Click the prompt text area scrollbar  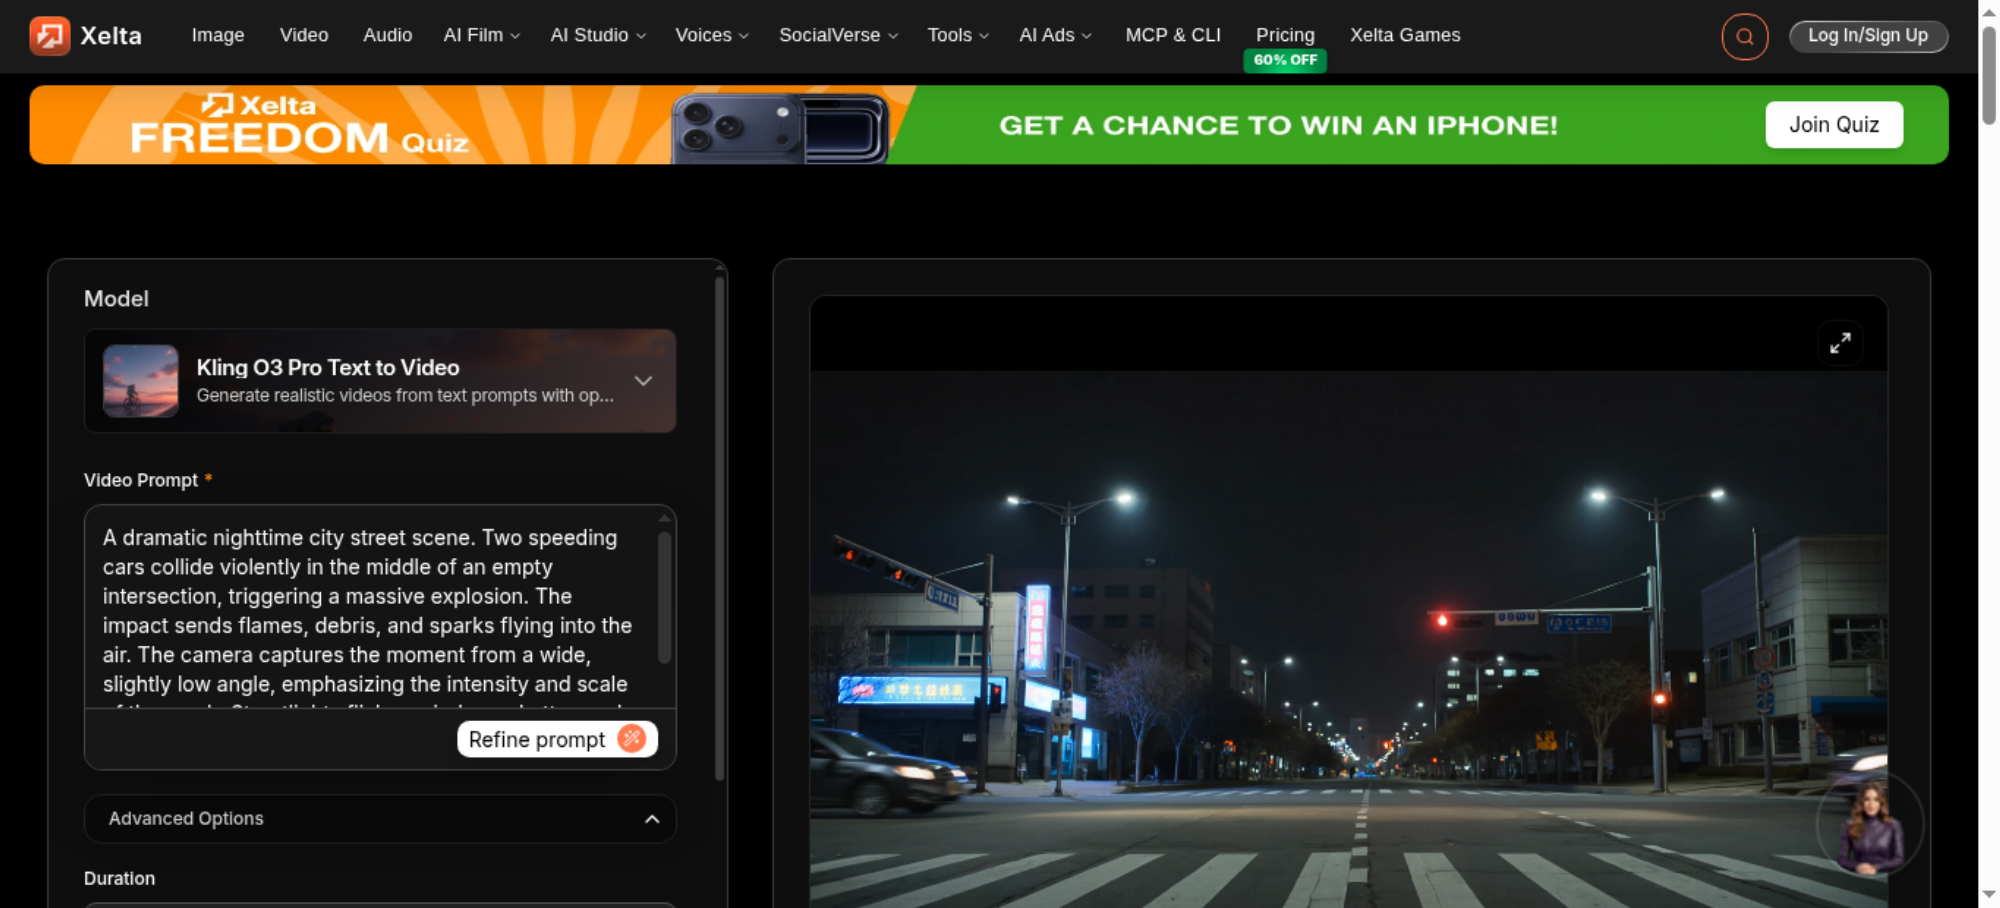[664, 597]
